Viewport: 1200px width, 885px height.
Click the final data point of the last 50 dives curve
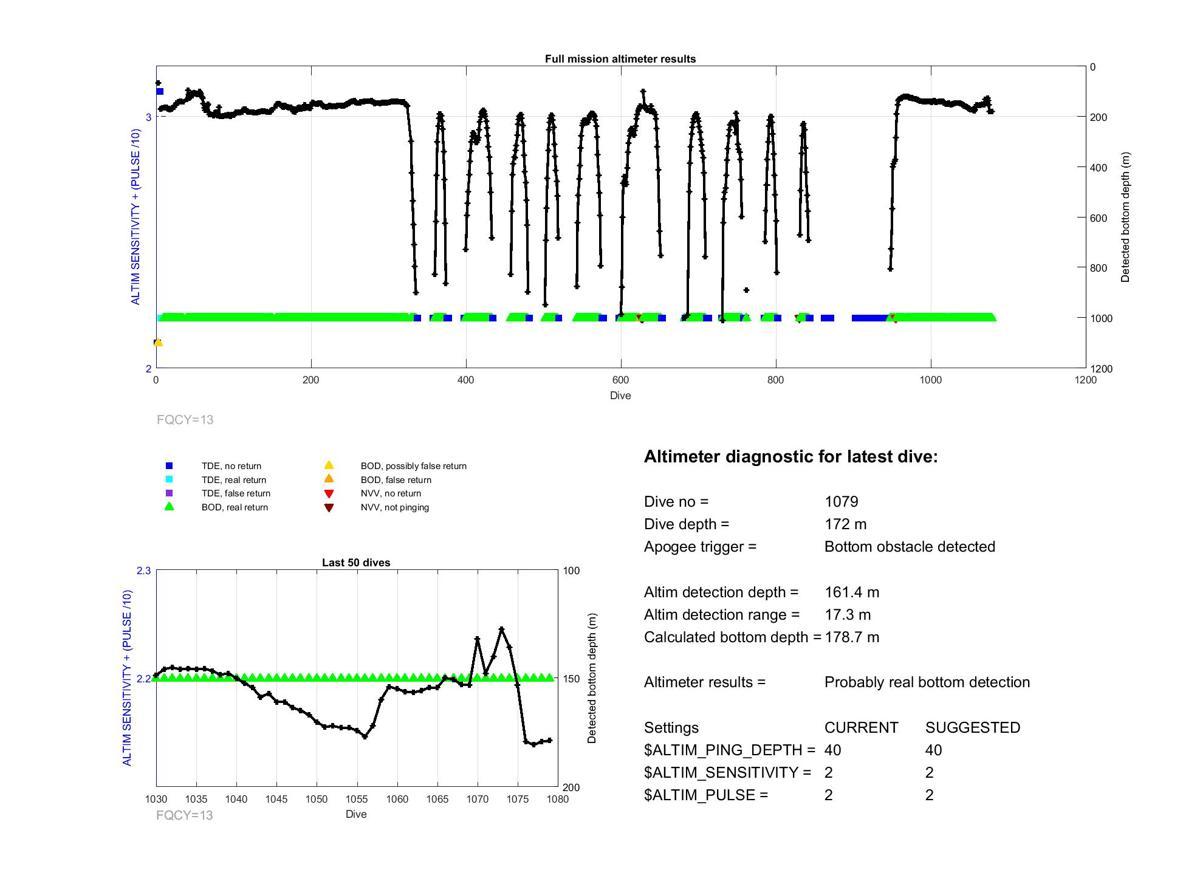point(549,740)
